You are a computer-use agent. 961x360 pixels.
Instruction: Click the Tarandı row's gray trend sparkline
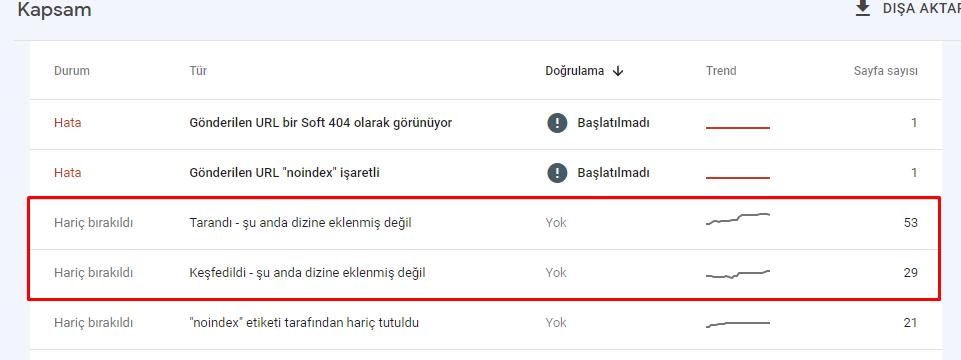[738, 219]
